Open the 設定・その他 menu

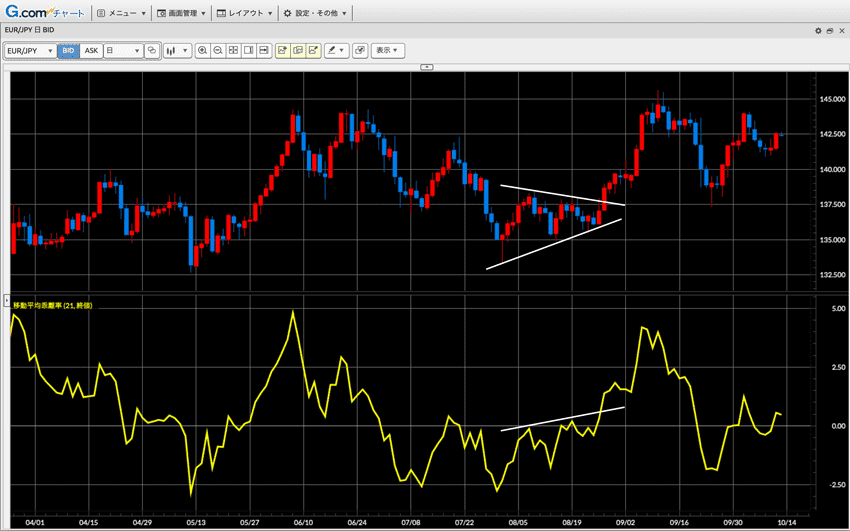(x=314, y=13)
